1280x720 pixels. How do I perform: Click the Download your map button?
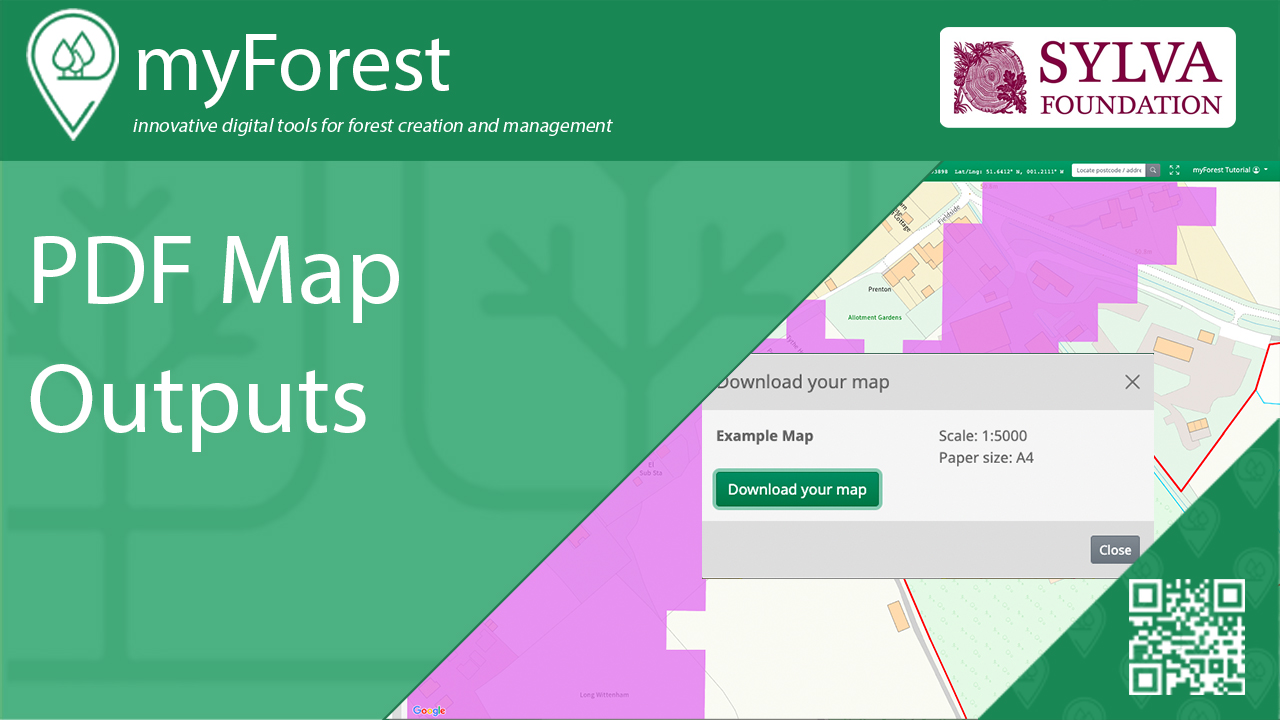pyautogui.click(x=797, y=490)
